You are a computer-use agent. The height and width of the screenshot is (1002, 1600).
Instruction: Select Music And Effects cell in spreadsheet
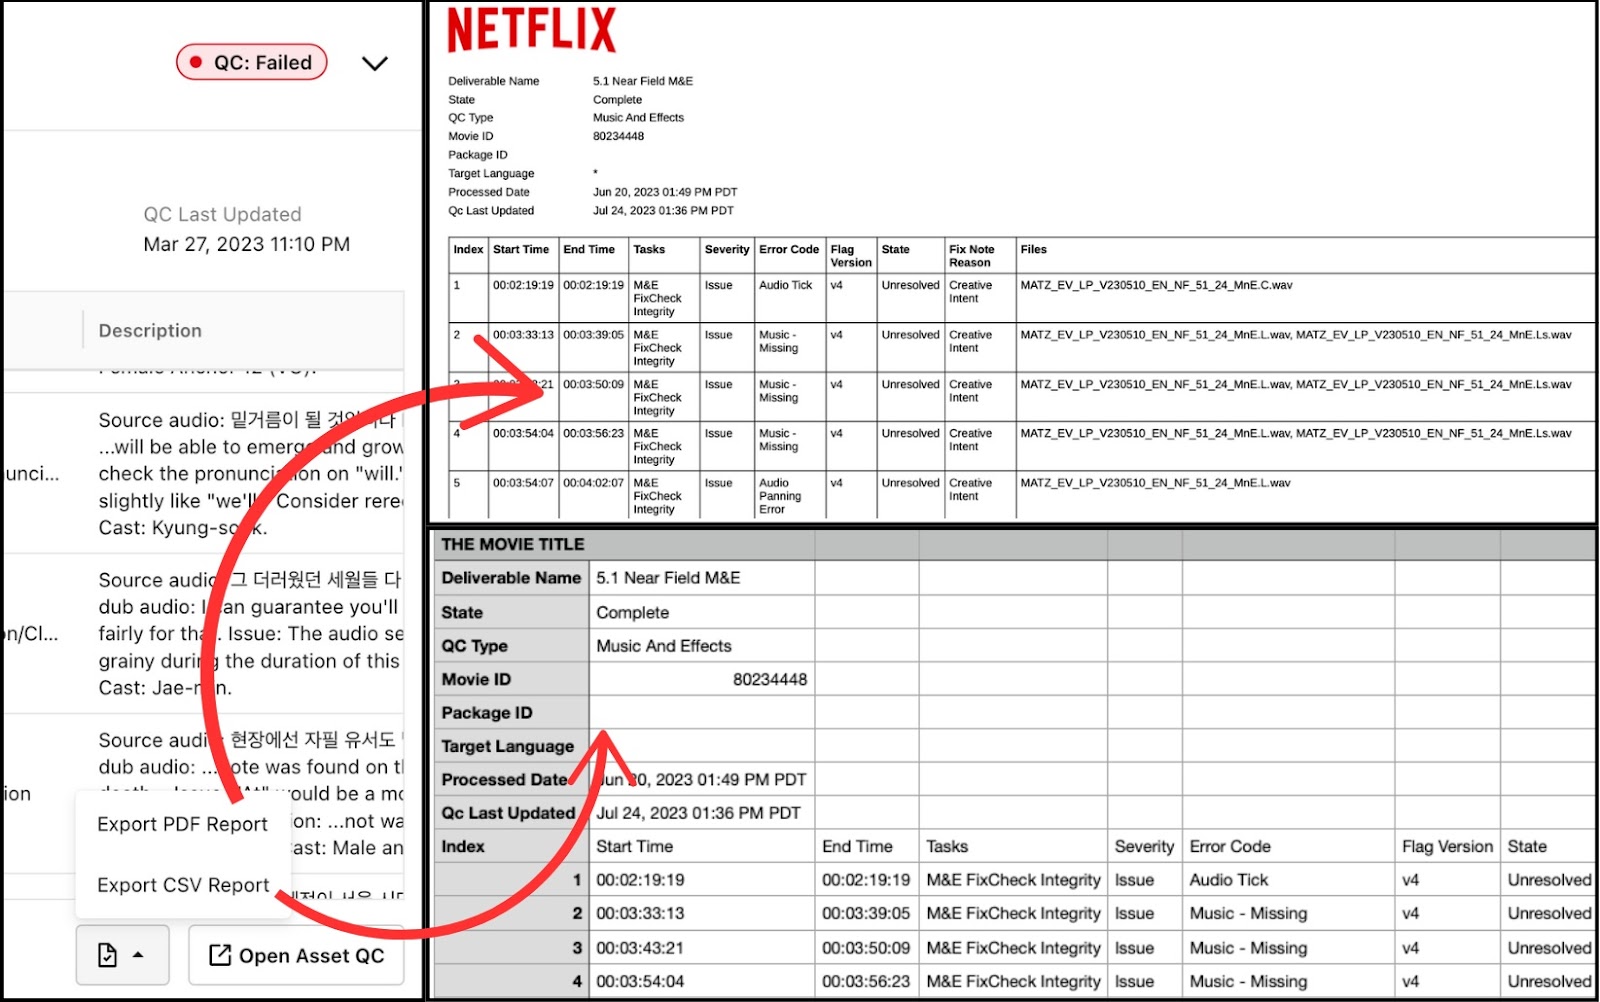coord(702,646)
